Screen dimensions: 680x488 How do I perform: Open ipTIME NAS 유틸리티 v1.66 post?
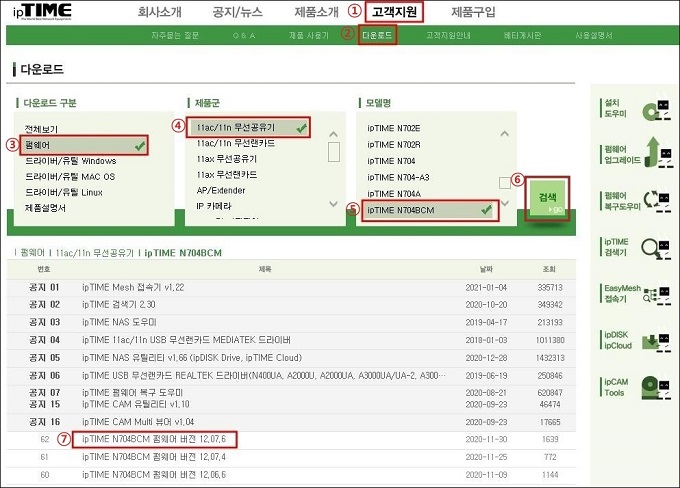pos(192,358)
